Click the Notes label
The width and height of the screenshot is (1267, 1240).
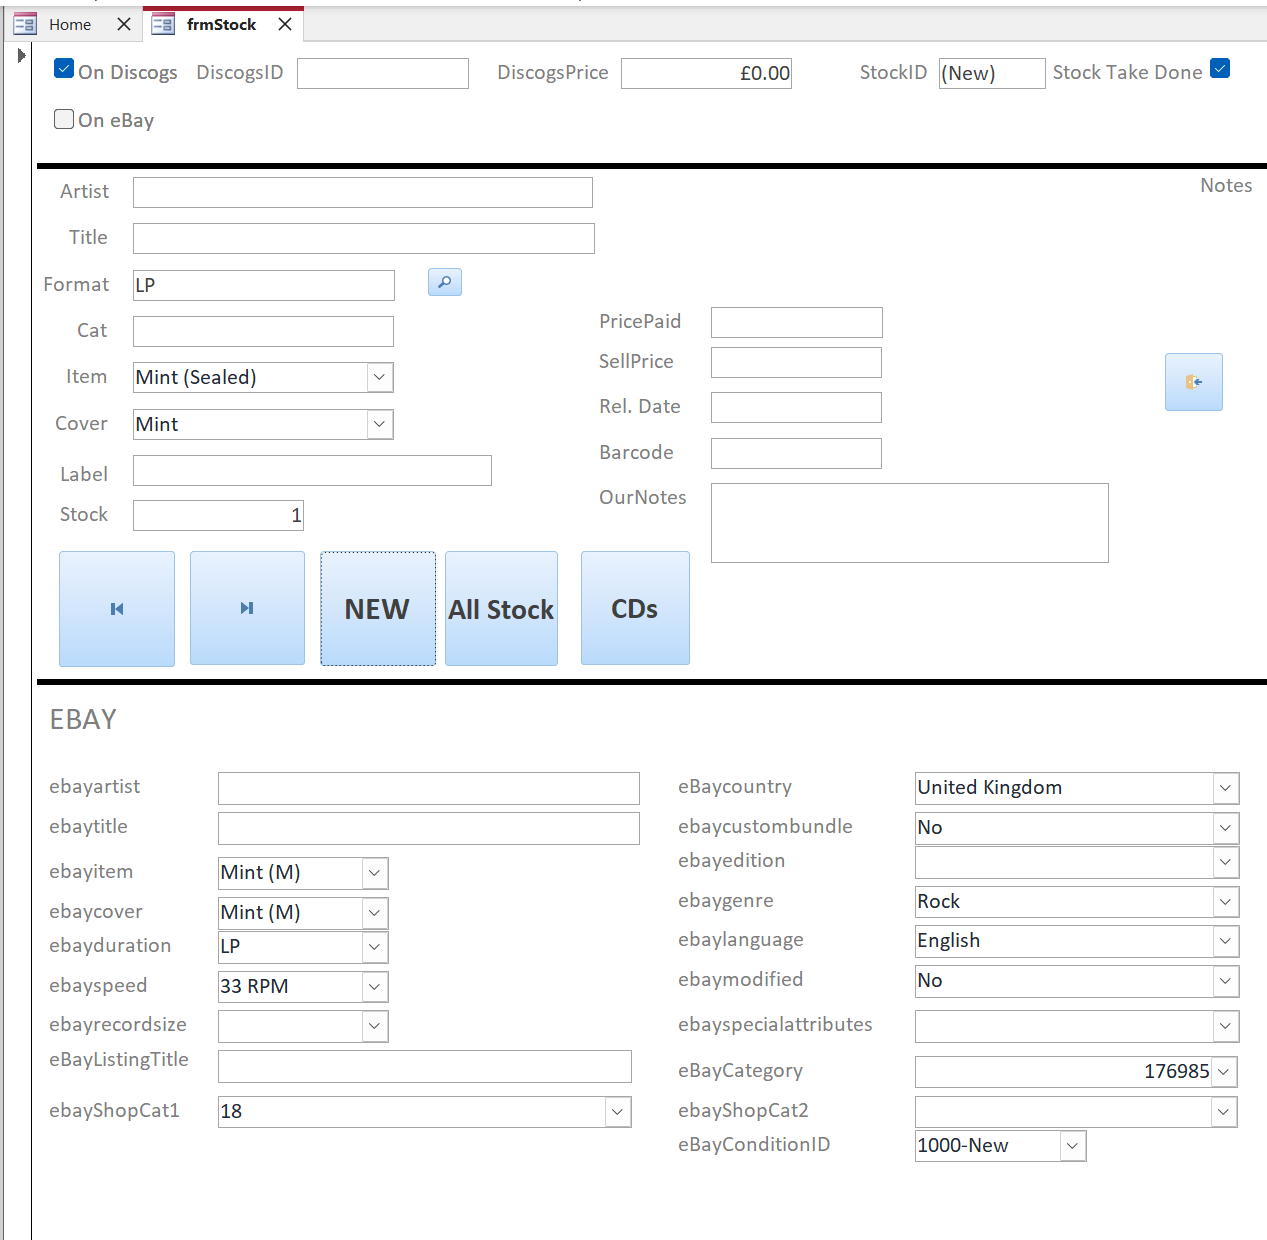click(1226, 185)
